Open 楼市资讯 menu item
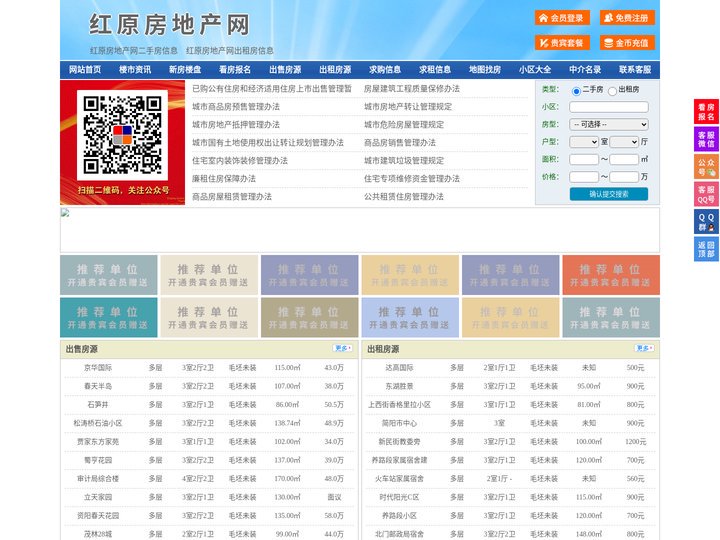Image resolution: width=720 pixels, height=540 pixels. (135, 70)
